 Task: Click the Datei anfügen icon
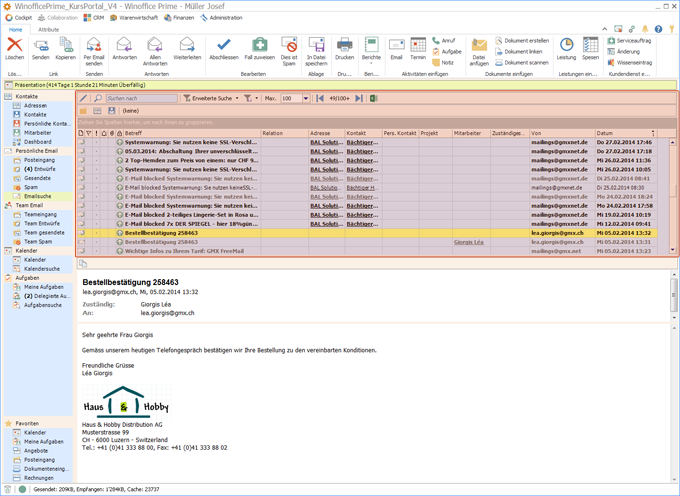coord(479,45)
